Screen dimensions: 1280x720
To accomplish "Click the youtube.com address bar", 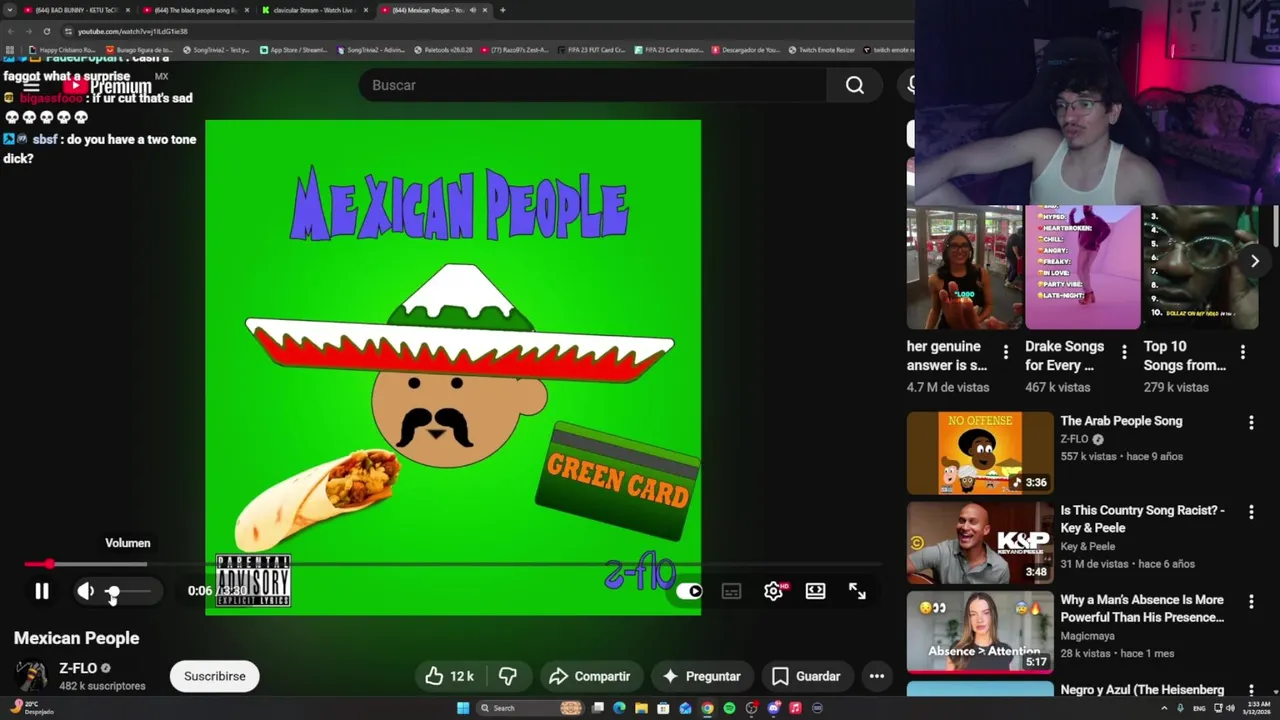I will point(480,31).
